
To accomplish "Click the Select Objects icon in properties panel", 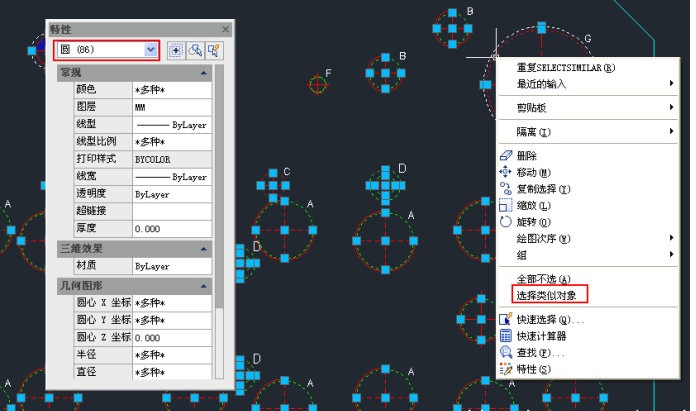I will coord(195,51).
